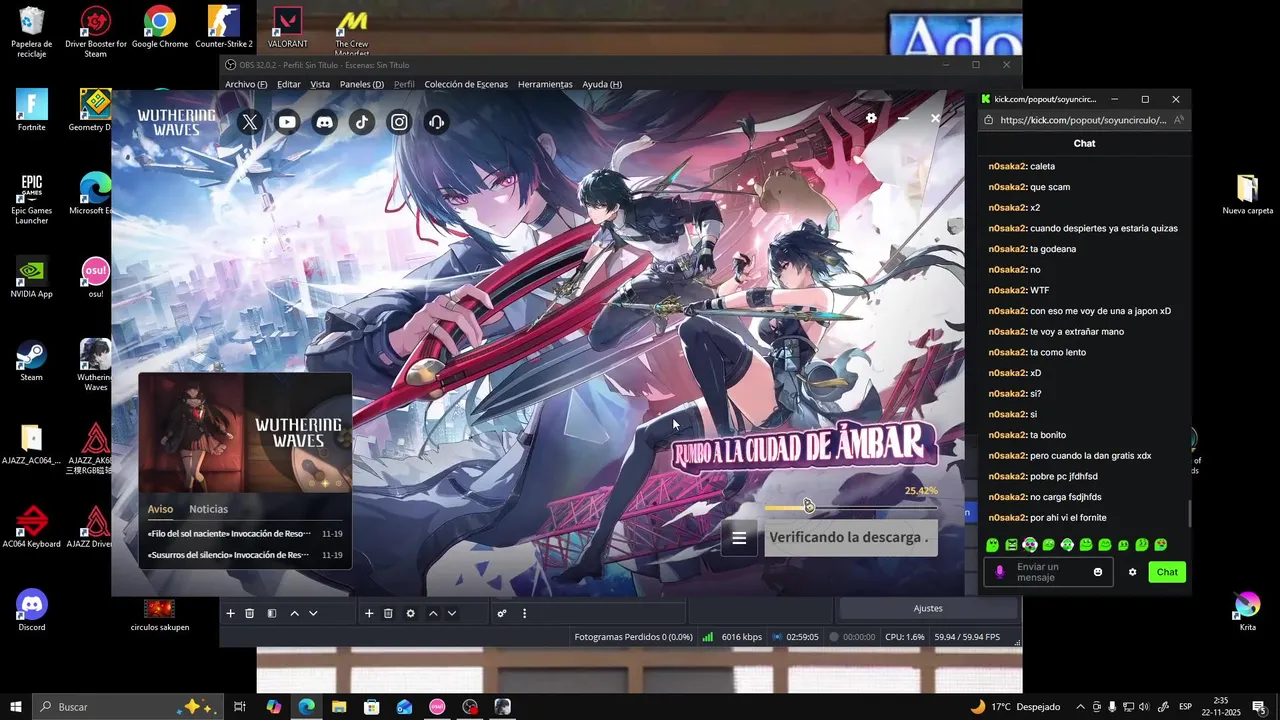
Task: Open the Paneles menu in OBS
Action: tap(362, 84)
